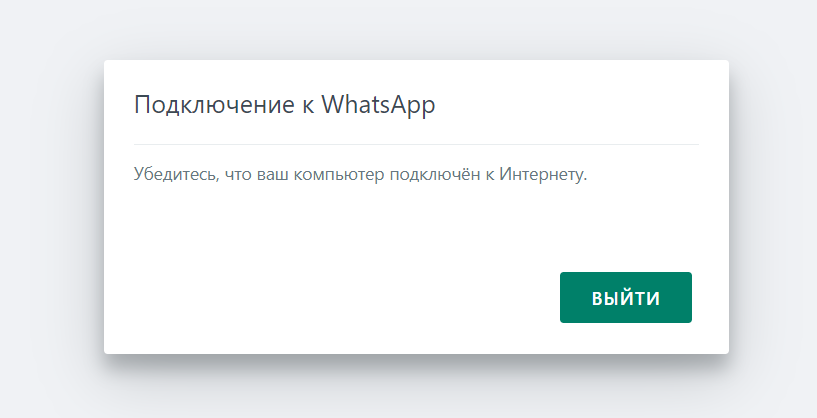This screenshot has height=418, width=817.
Task: Click the word Убедитесь in the message
Action: tap(177, 174)
